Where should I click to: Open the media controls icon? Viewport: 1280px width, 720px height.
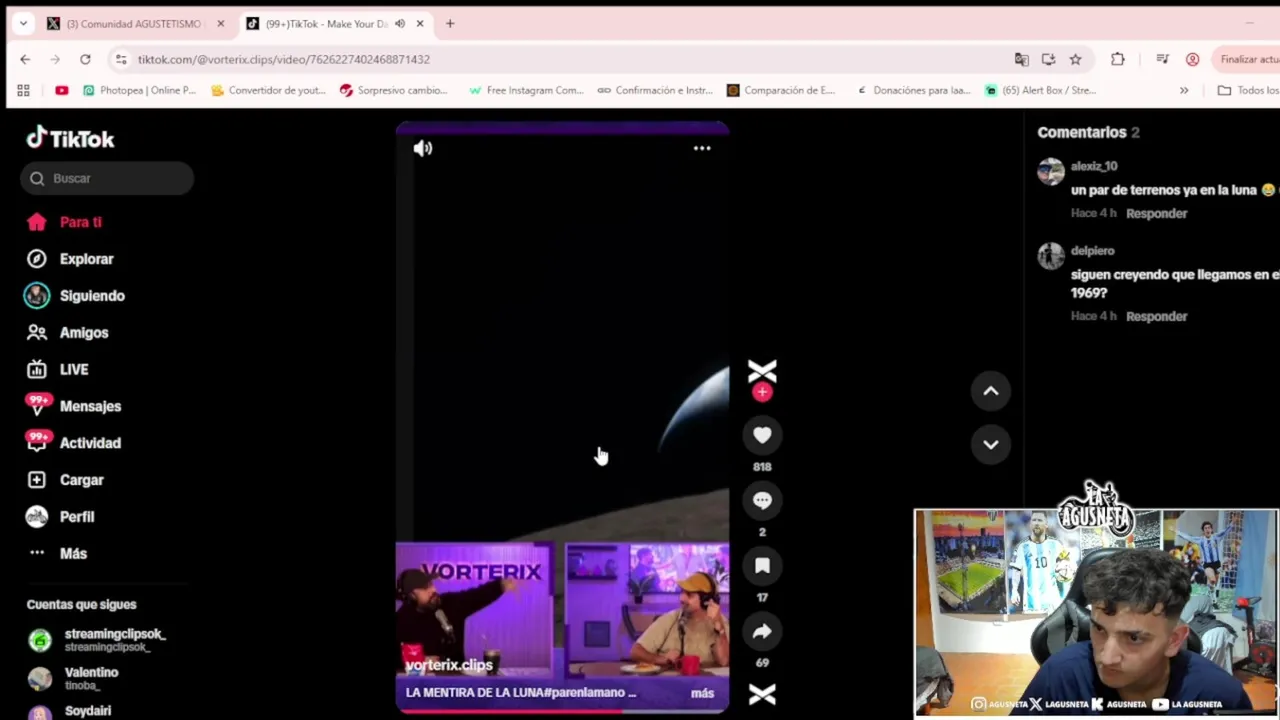pos(1162,60)
